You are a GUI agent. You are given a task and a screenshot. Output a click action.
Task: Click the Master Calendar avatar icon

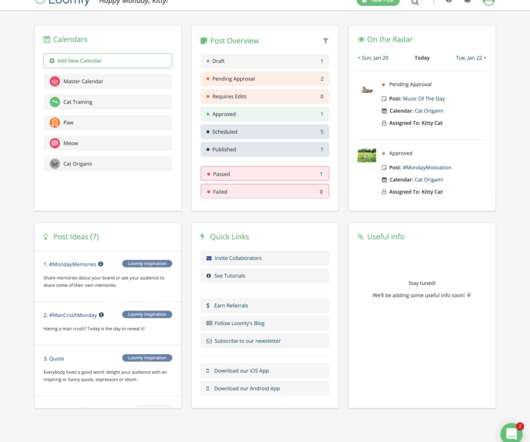(x=55, y=81)
